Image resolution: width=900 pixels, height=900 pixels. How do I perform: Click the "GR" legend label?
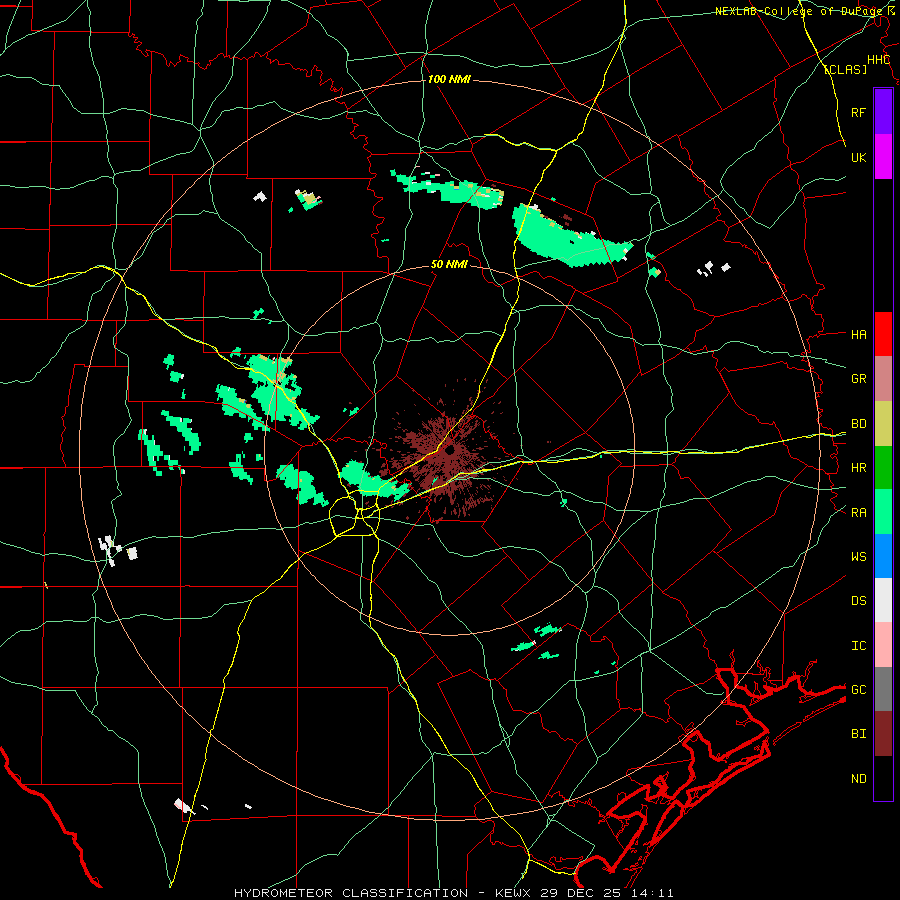858,379
